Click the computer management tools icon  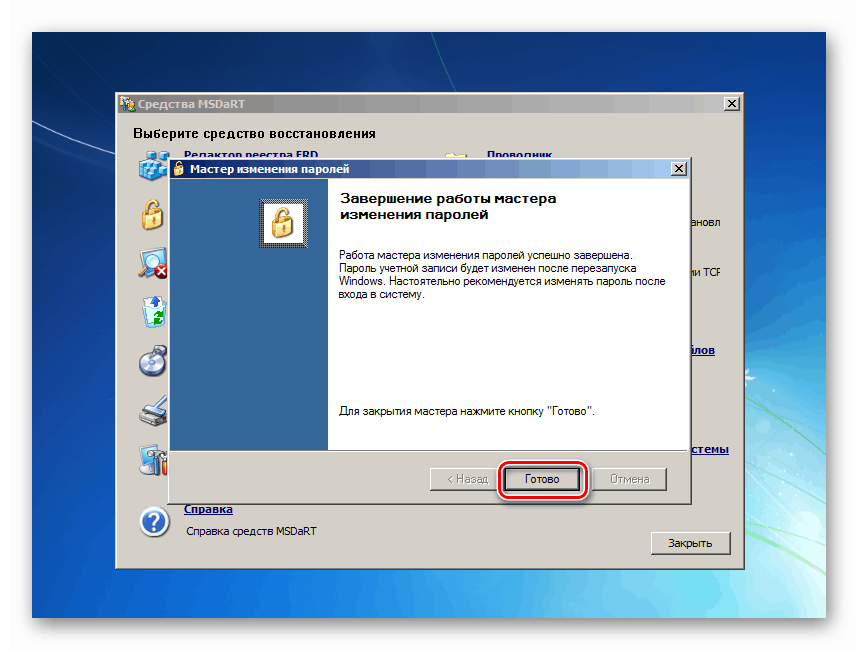pos(154,460)
